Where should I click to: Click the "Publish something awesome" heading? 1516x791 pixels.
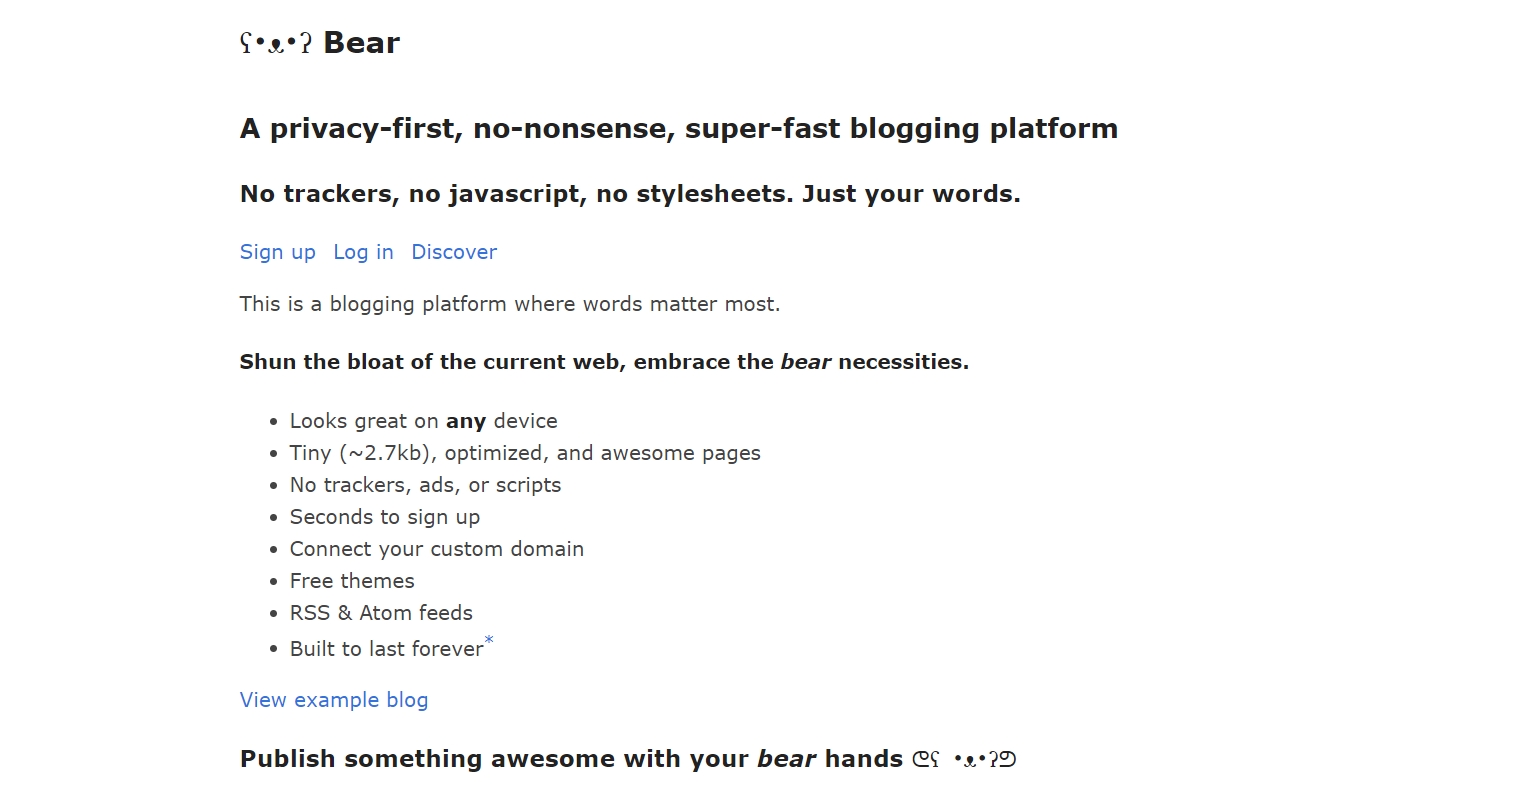(x=570, y=758)
